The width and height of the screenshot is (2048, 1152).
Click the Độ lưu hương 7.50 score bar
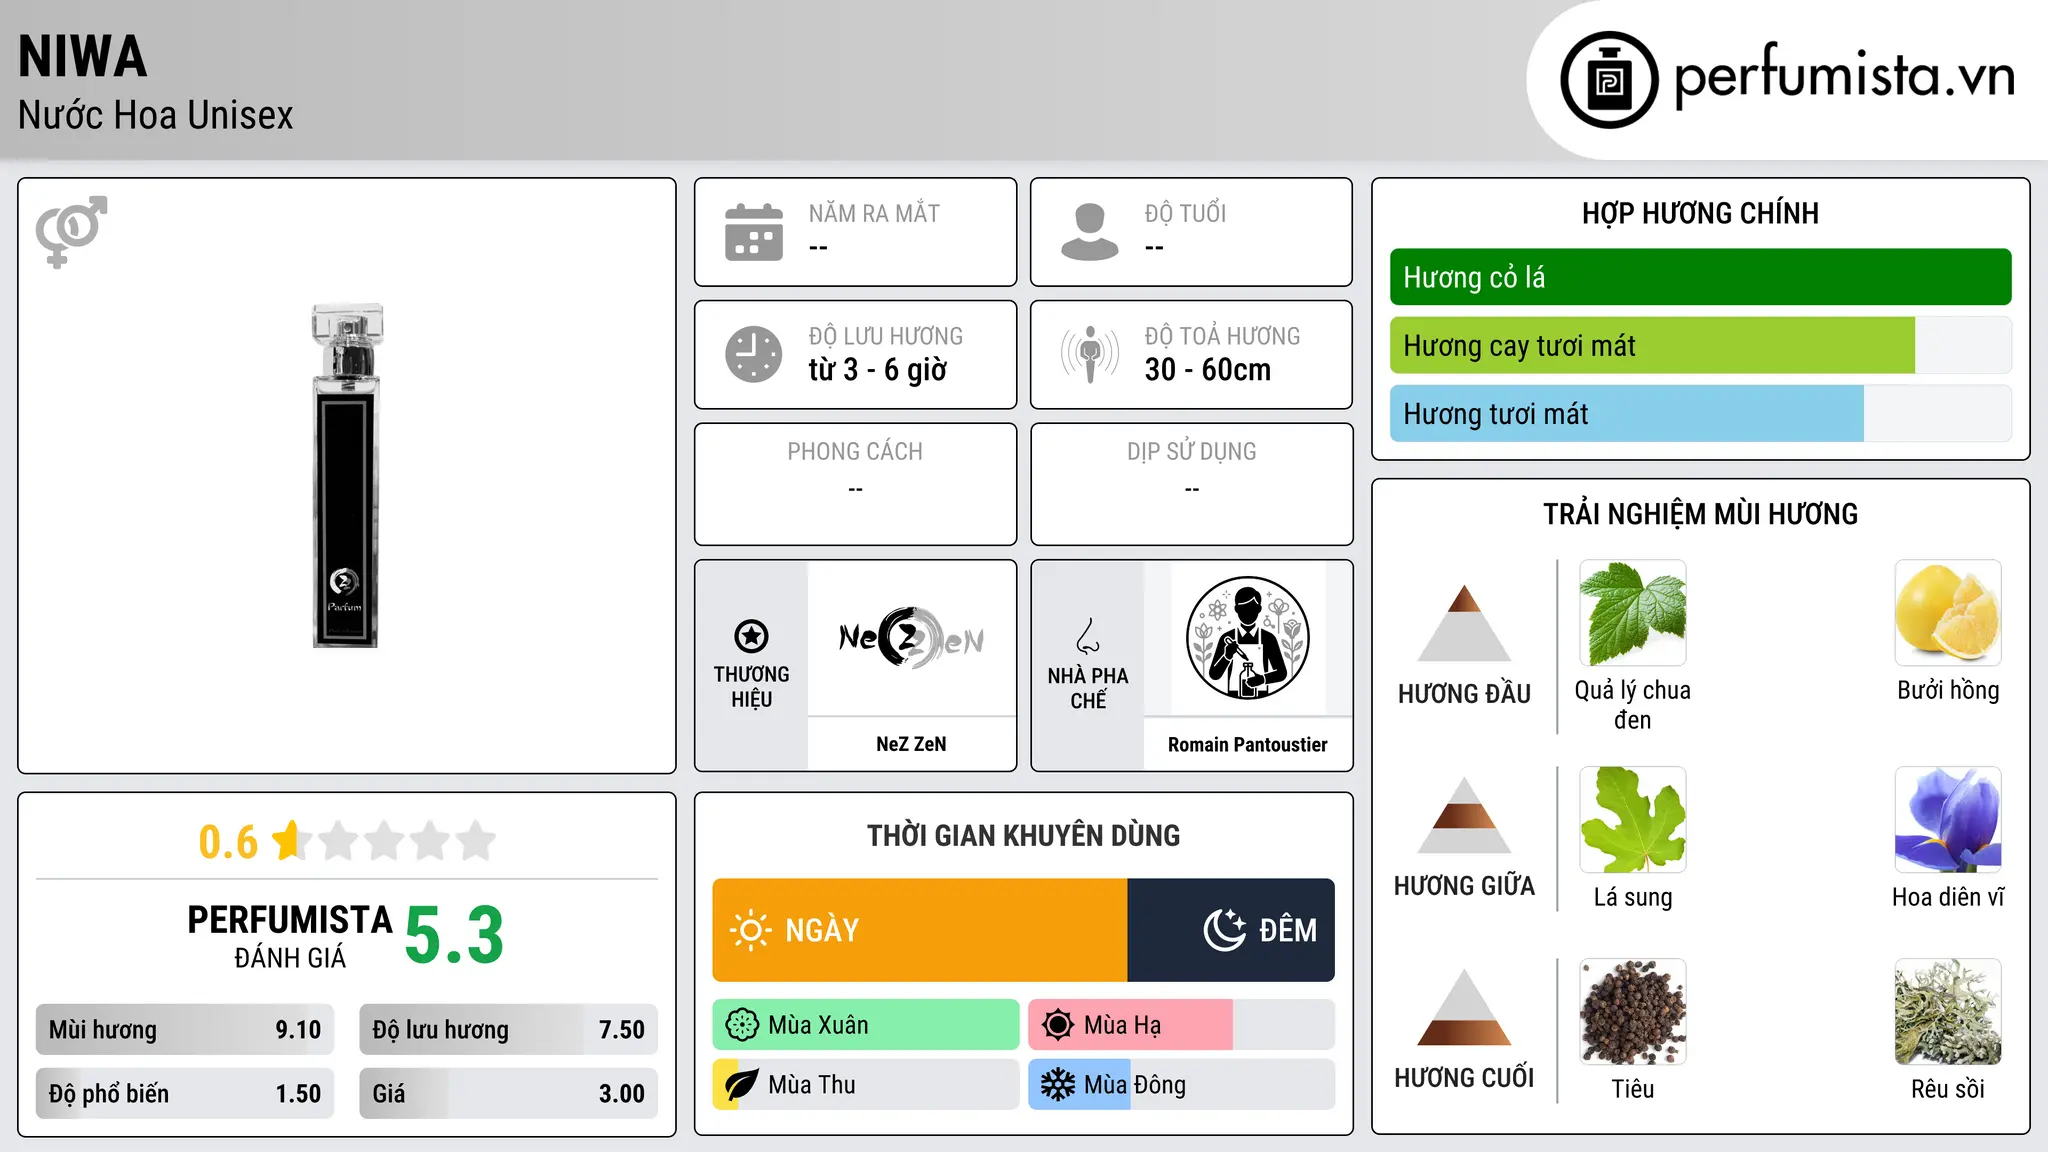508,1030
